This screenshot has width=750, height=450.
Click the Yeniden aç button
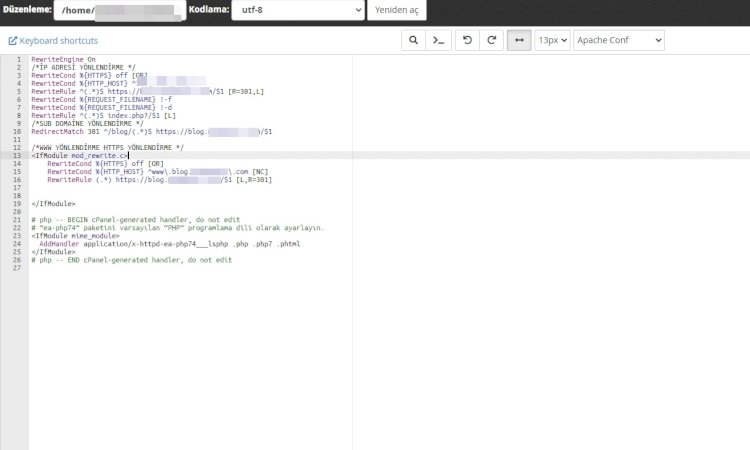pos(397,10)
